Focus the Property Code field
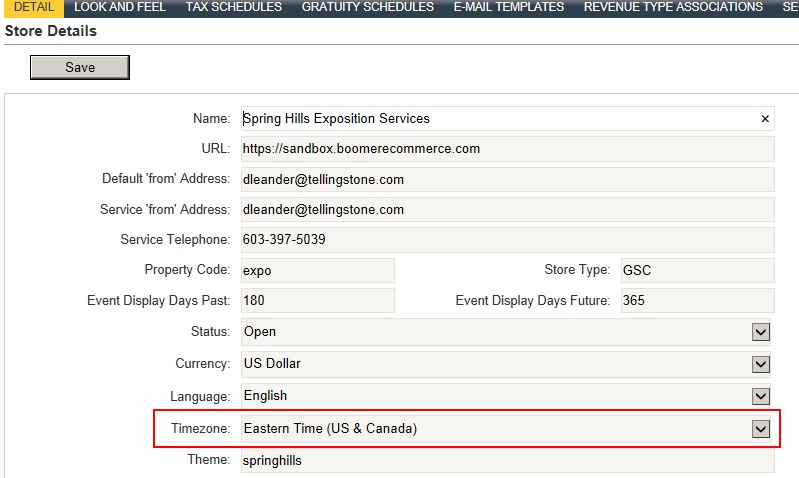Screen dimensions: 799x478 tap(317, 271)
